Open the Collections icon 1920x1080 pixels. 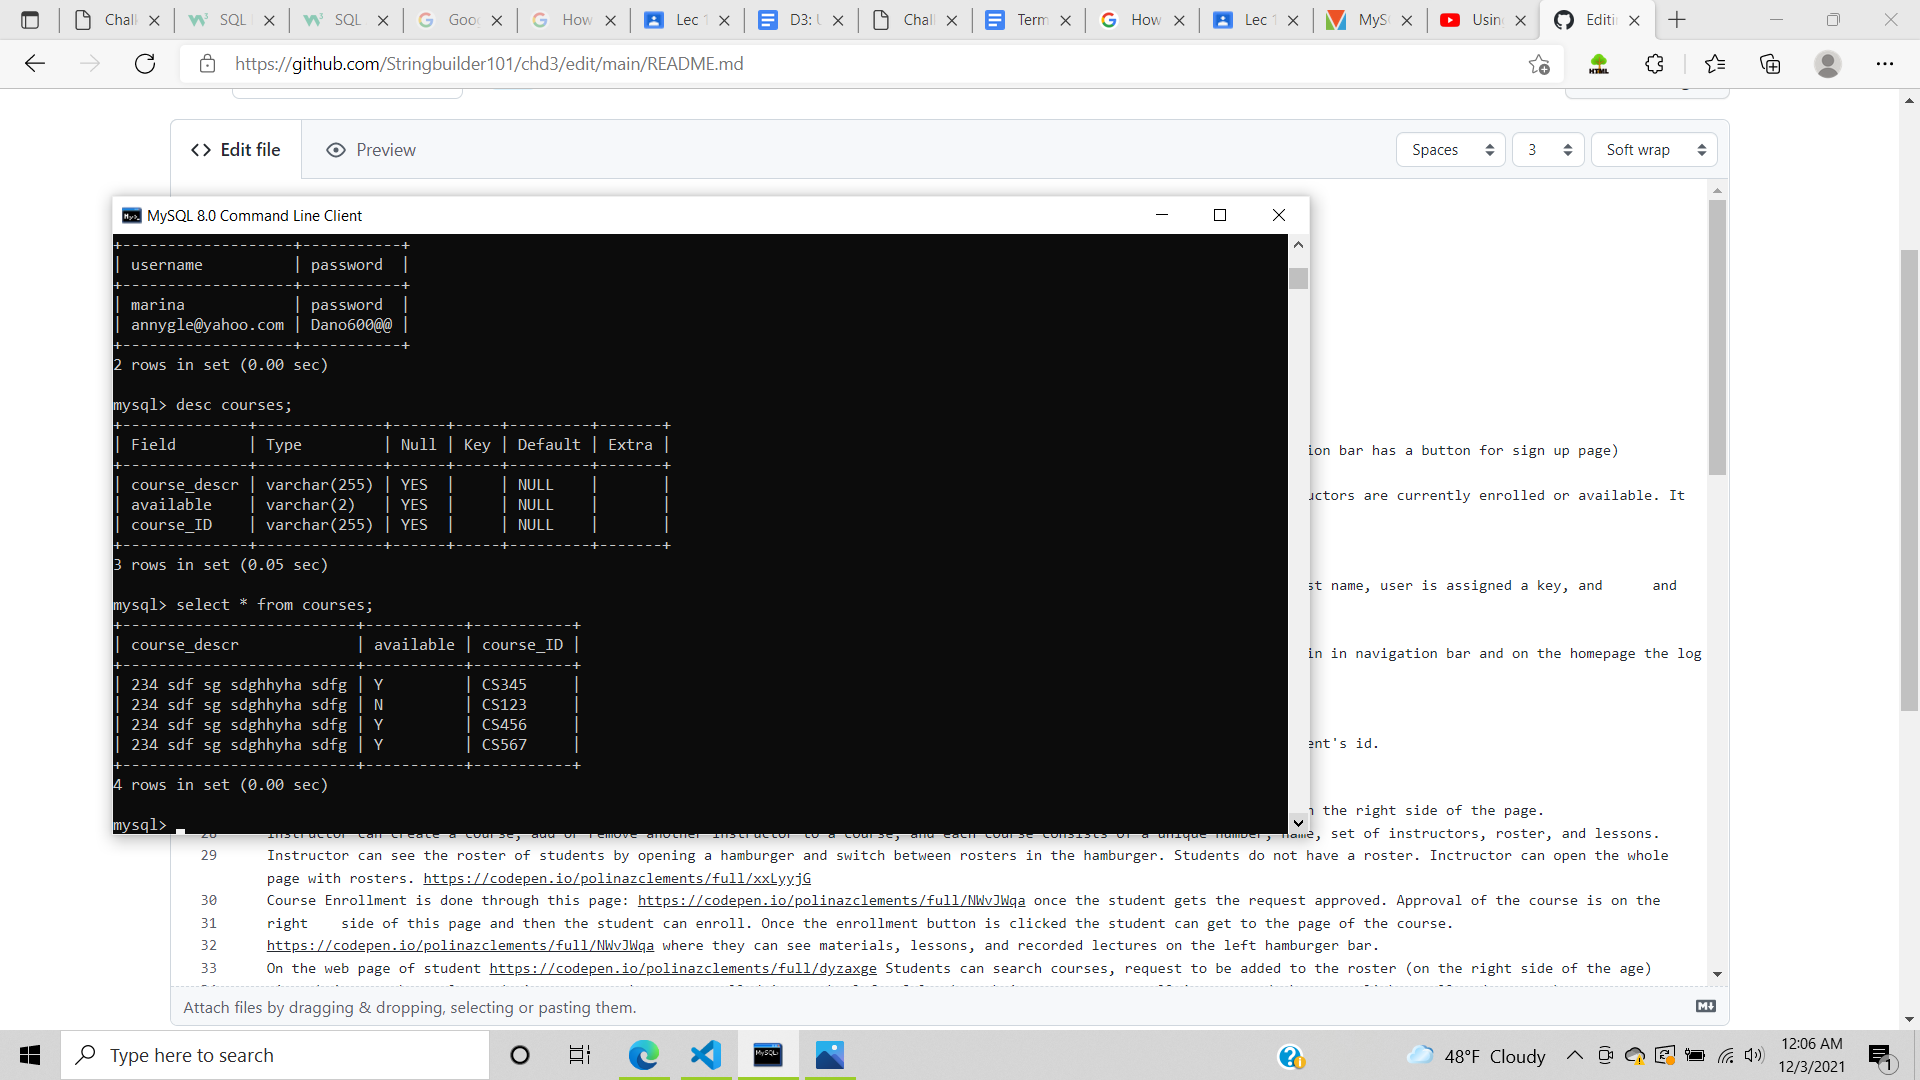(x=1770, y=63)
